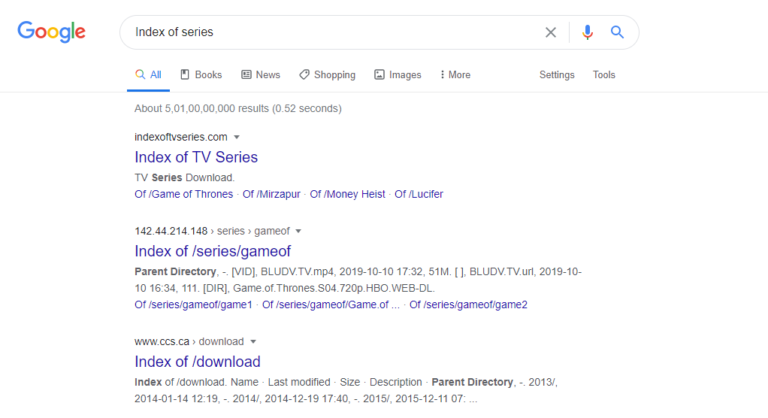Screen dimensions: 768x418
Task: Click the Shopping tag icon
Action: pos(304,74)
